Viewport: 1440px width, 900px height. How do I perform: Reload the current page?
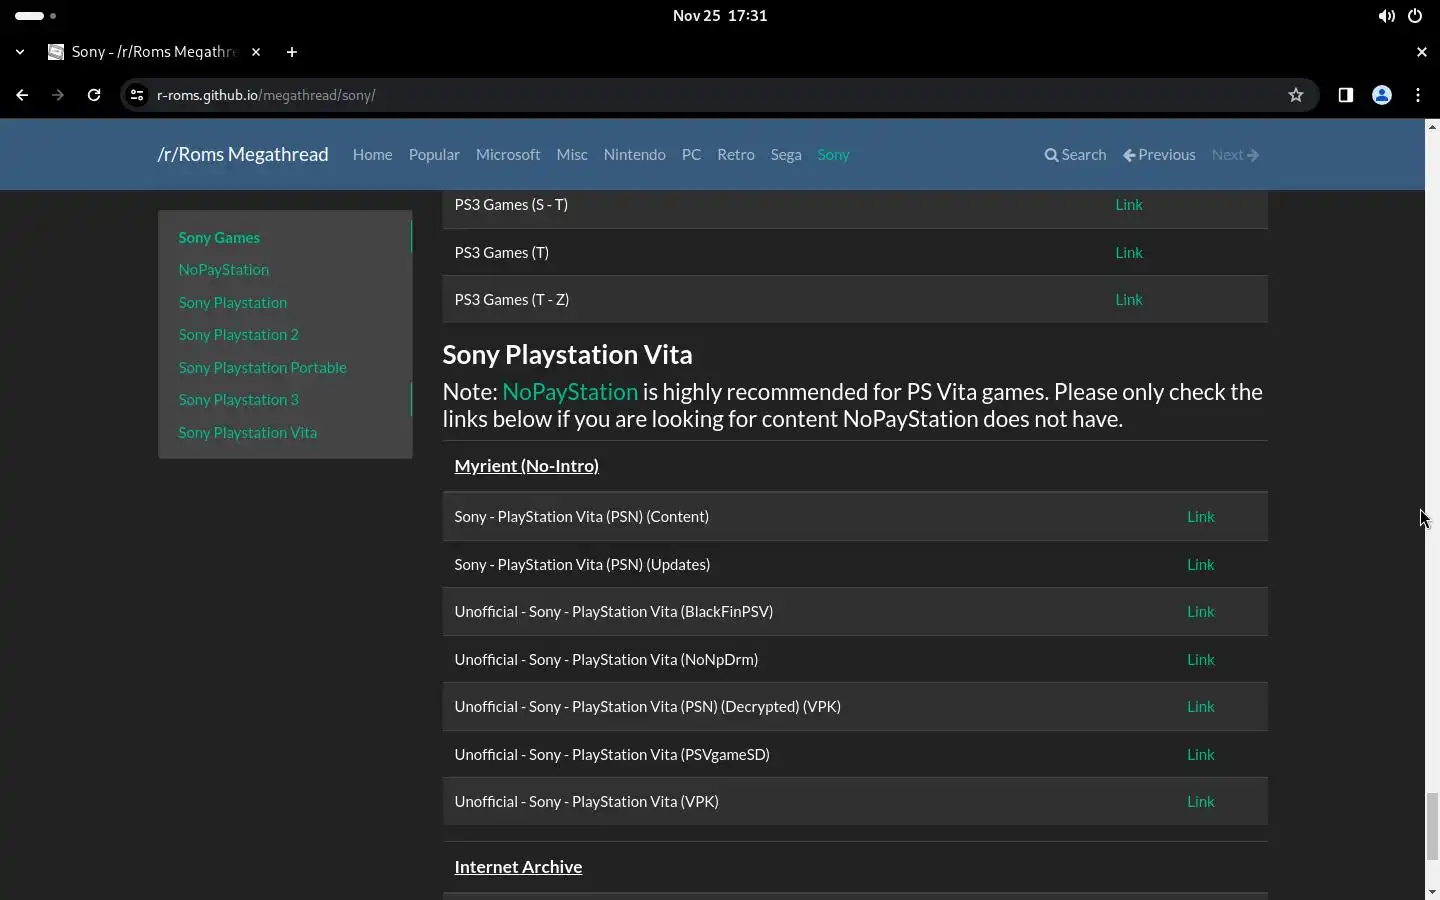click(x=94, y=95)
